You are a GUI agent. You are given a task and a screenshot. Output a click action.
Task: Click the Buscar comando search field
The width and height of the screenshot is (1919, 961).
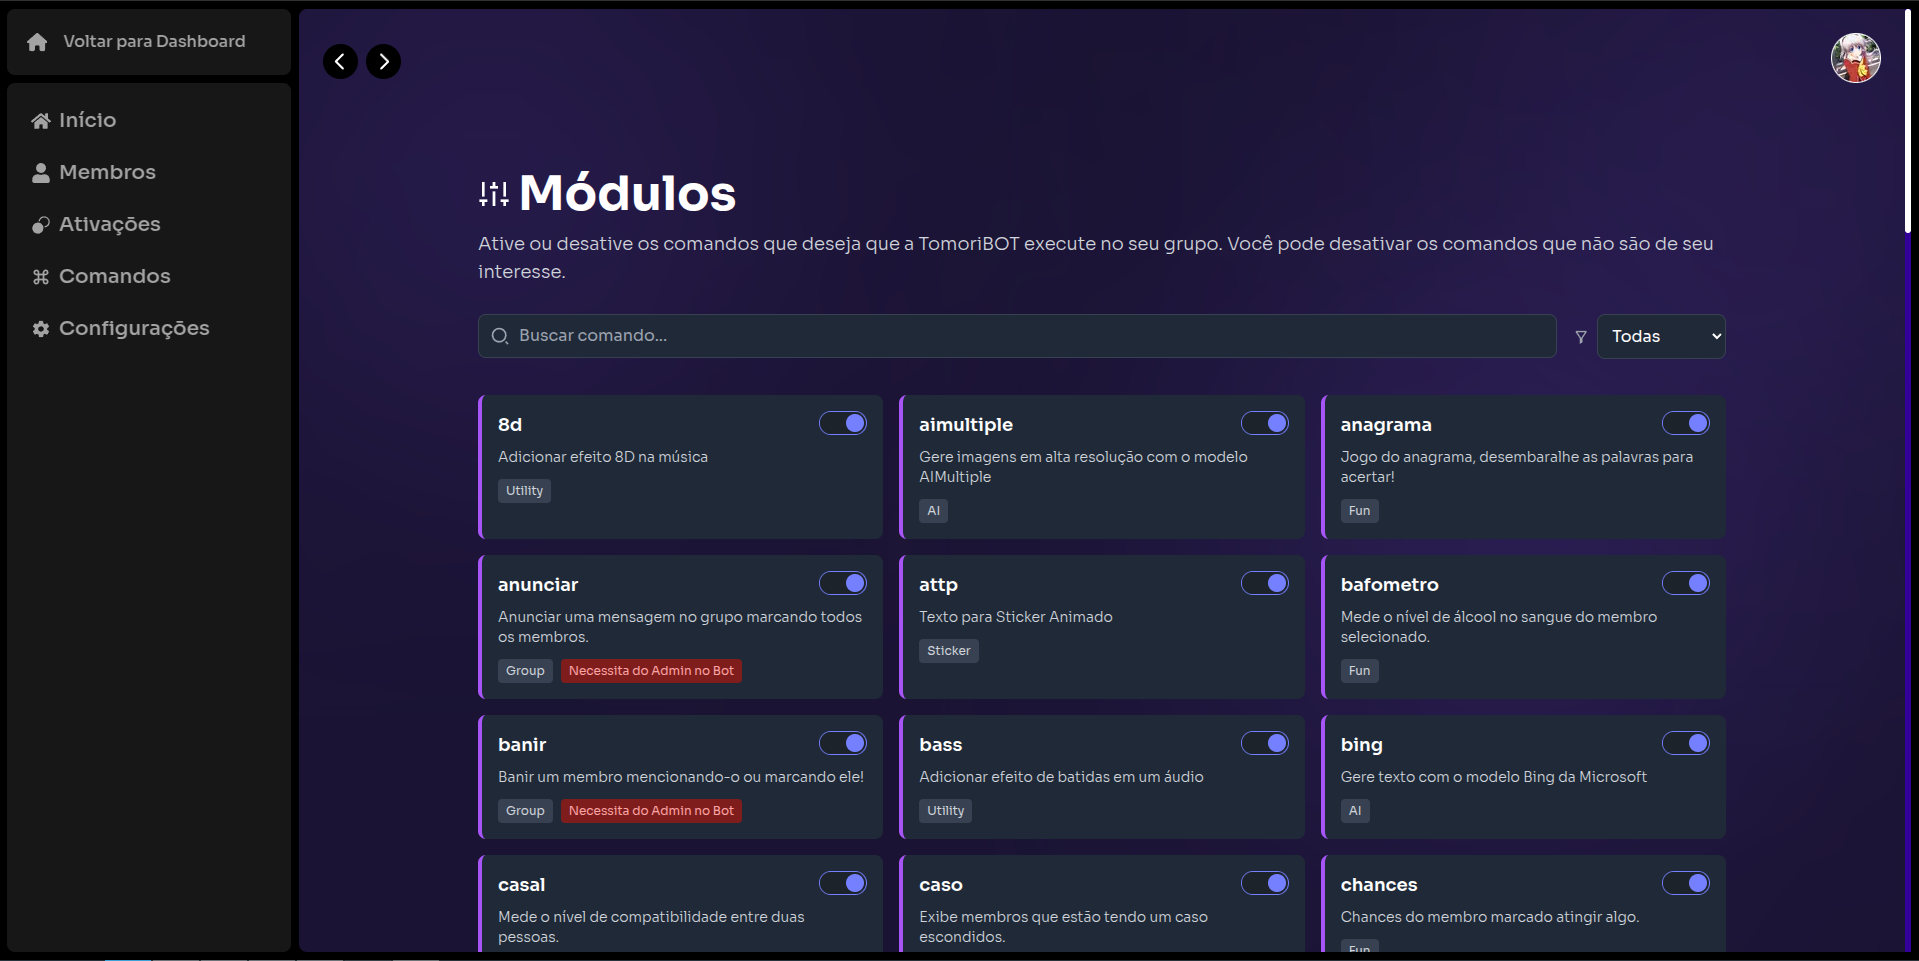(1017, 336)
